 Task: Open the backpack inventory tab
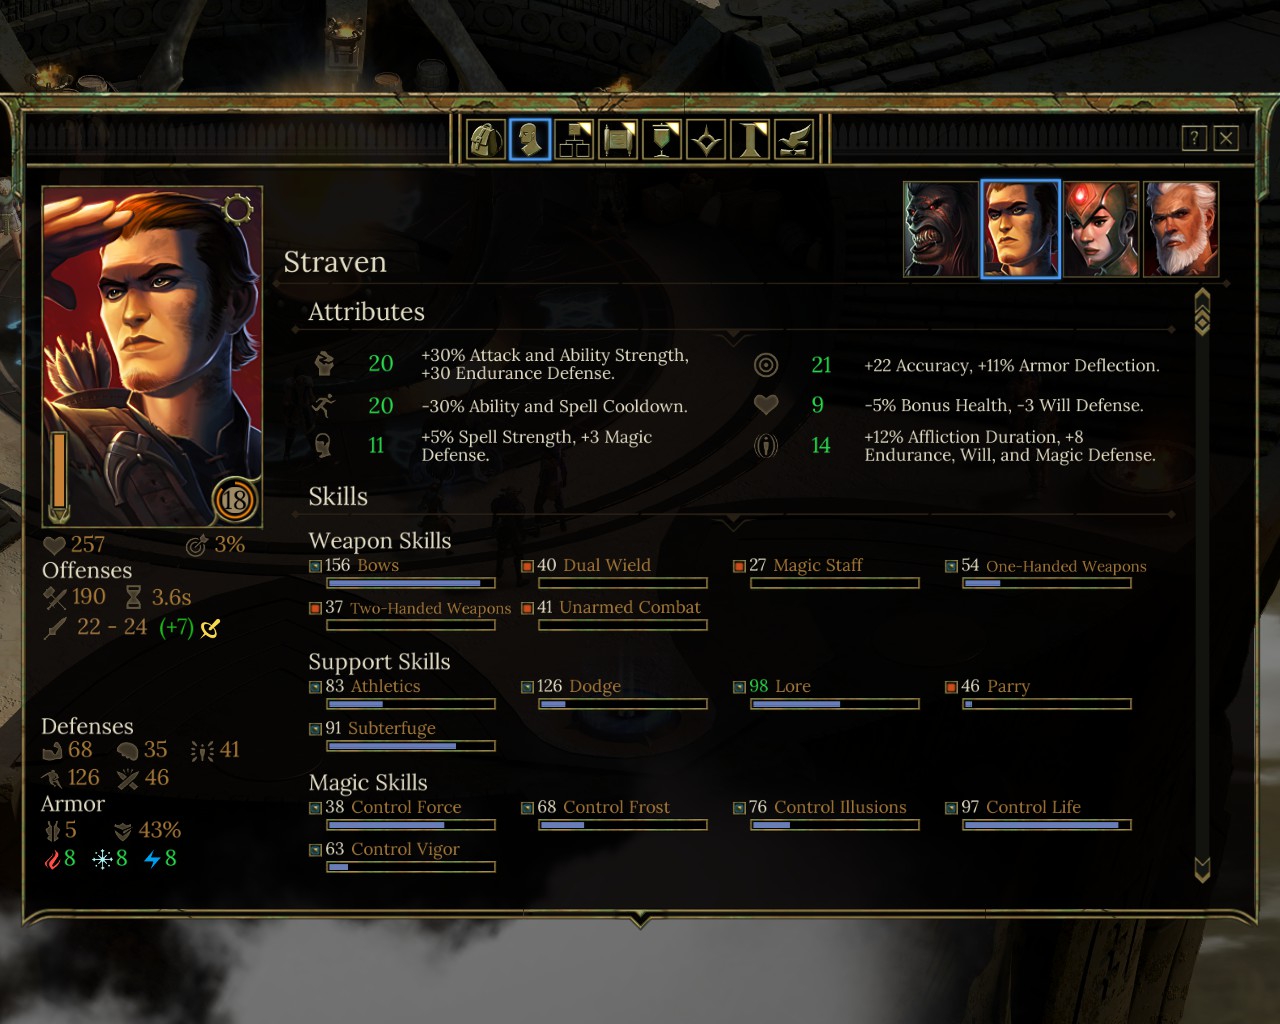coord(486,140)
